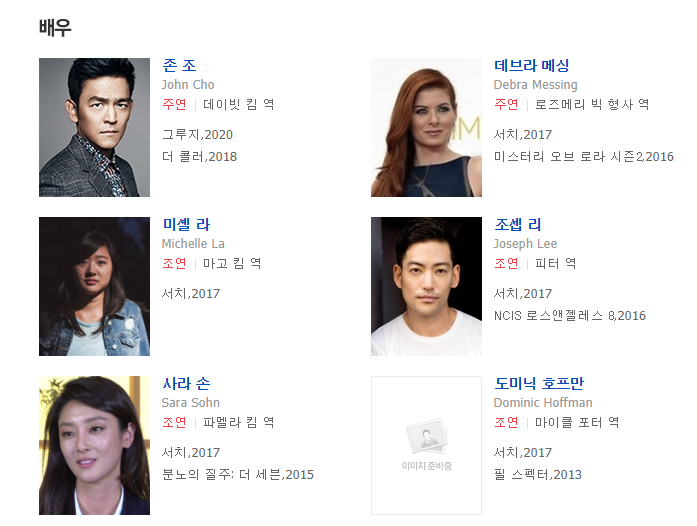Click the 데브라 메싱 actor name link
The height and width of the screenshot is (526, 697).
click(x=532, y=66)
